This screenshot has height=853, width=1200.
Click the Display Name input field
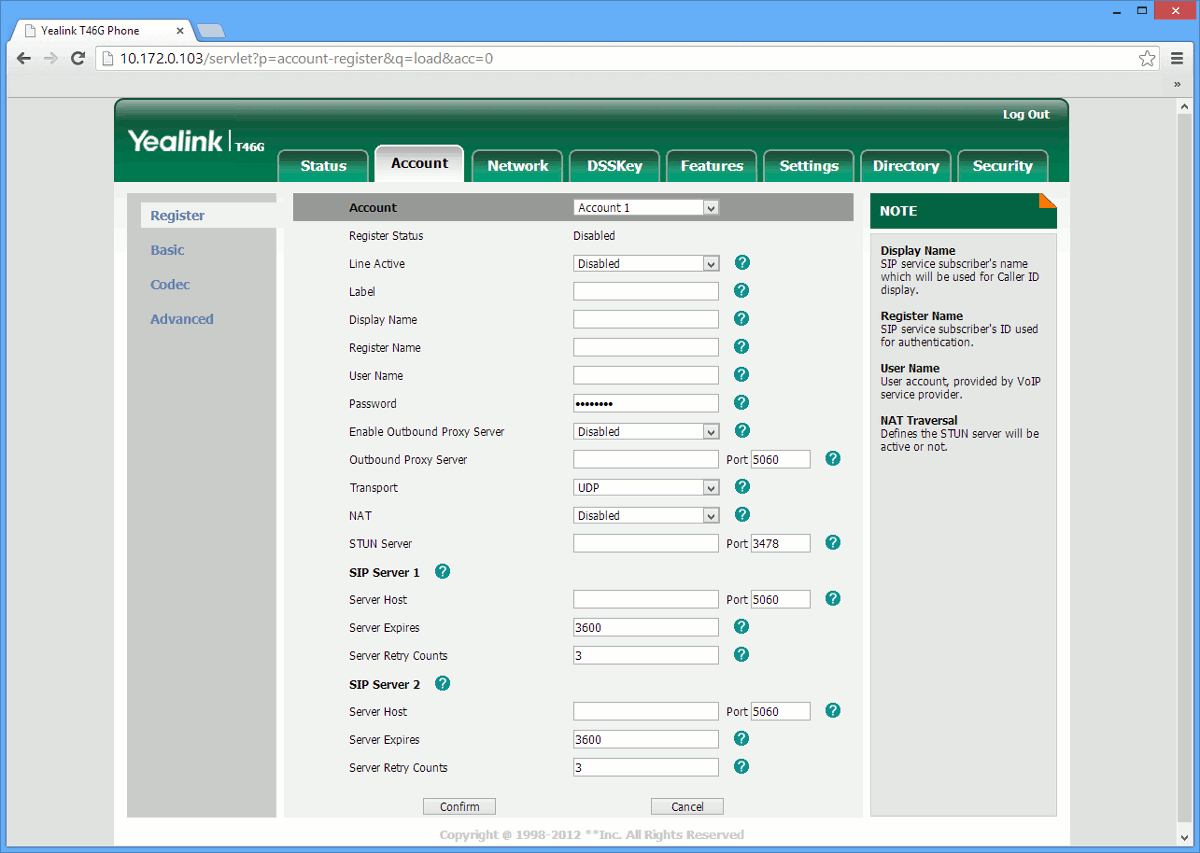[x=645, y=320]
